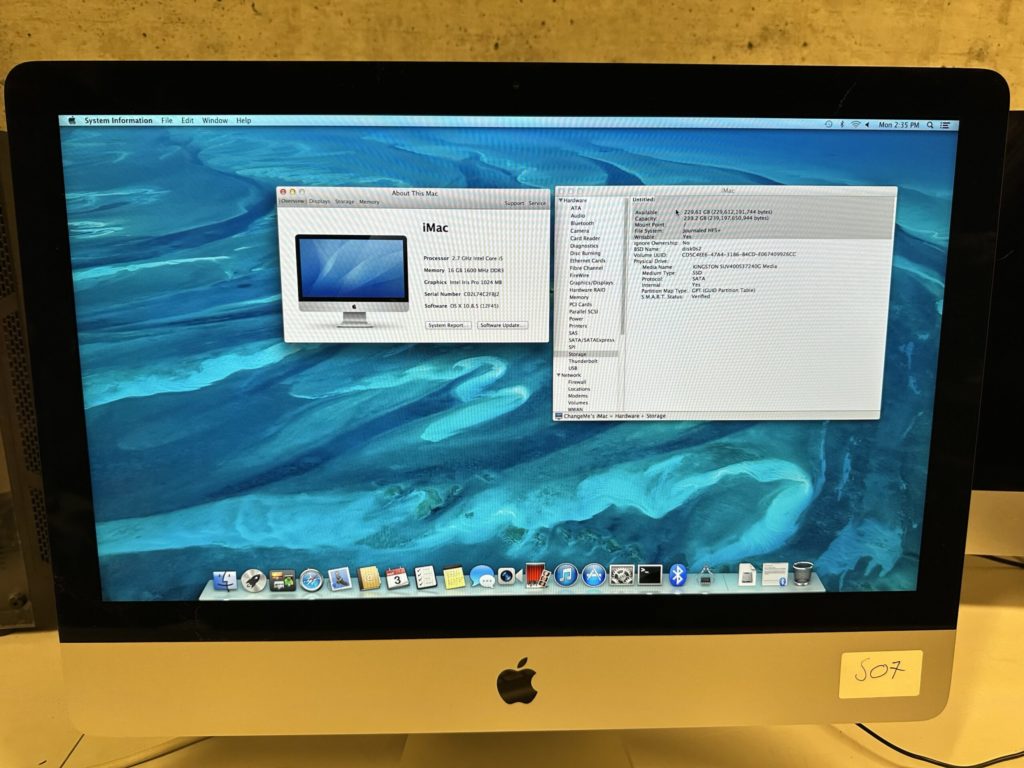
Task: Open System Preferences gear icon
Action: click(x=622, y=575)
